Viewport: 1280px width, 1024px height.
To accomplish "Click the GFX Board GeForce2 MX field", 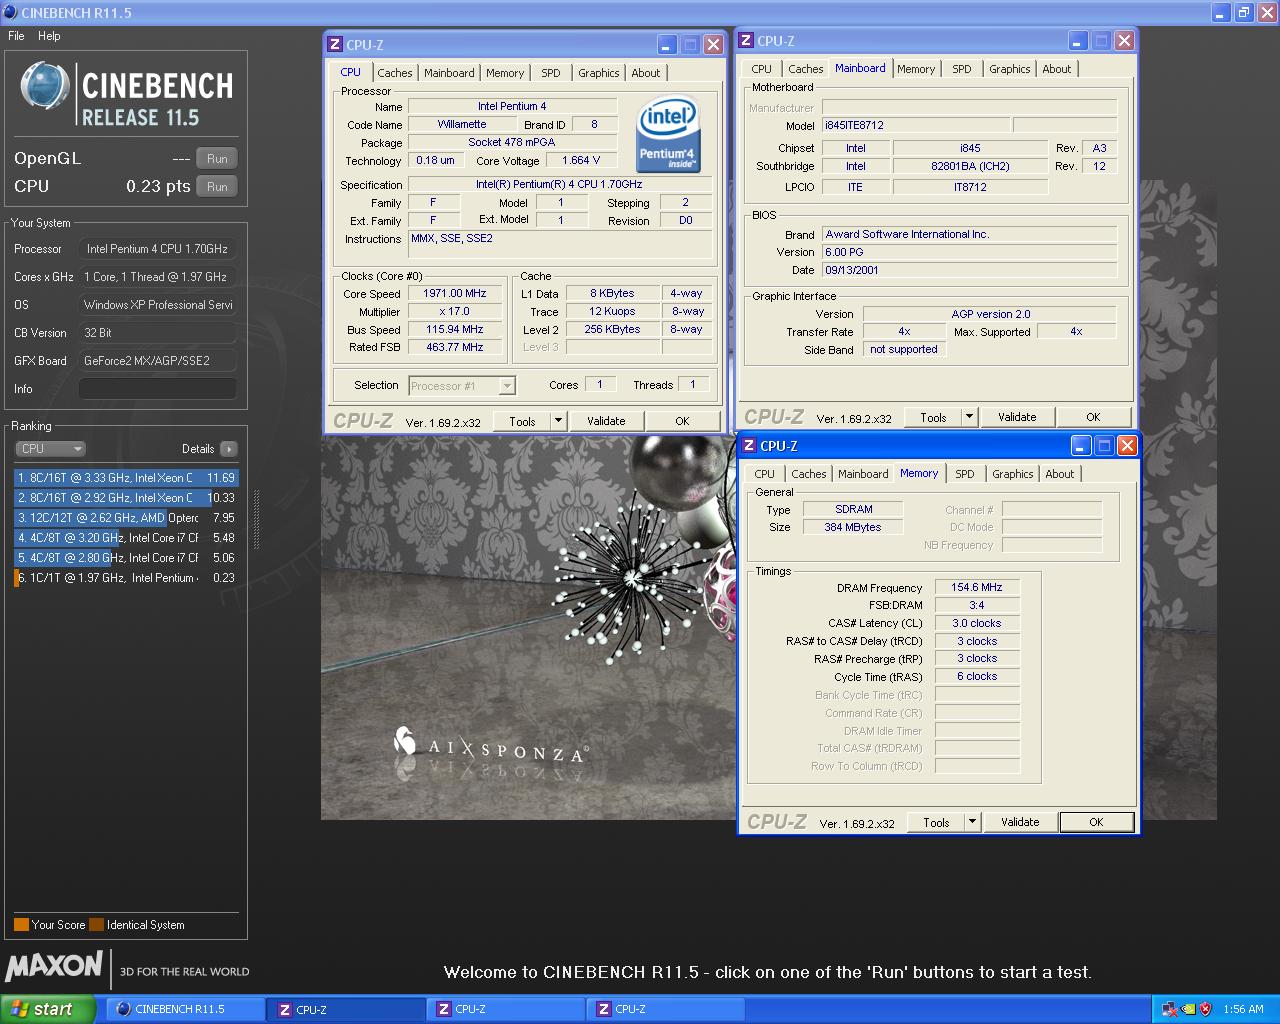I will (158, 361).
